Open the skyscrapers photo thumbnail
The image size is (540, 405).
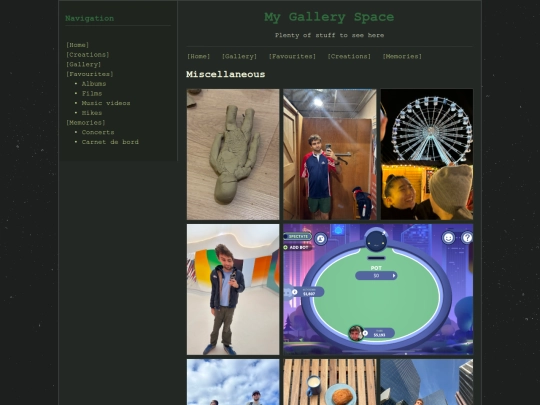pos(427,382)
